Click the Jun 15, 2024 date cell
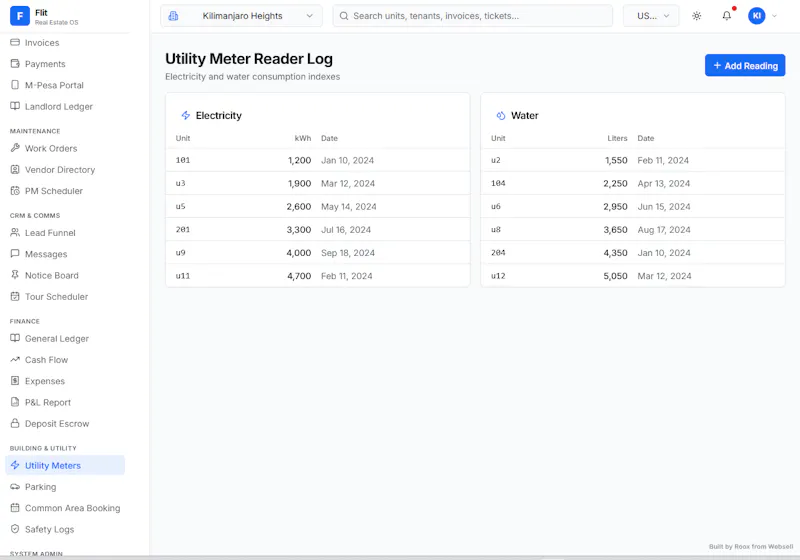The width and height of the screenshot is (800, 560). click(x=664, y=206)
